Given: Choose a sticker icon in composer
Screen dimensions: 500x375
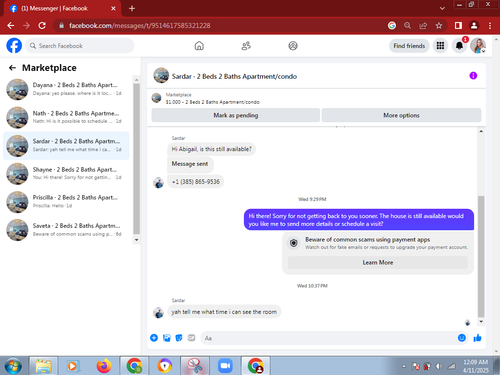Looking at the screenshot, I should pos(179,338).
